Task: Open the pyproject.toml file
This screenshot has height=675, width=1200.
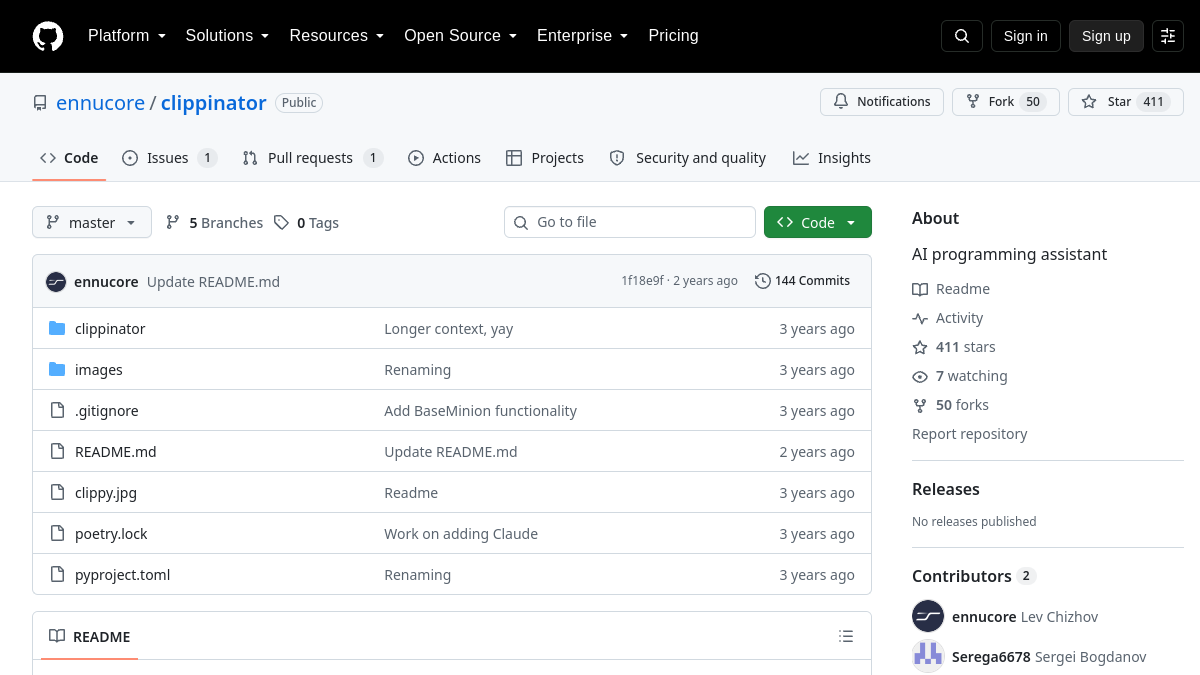Action: pyautogui.click(x=123, y=575)
